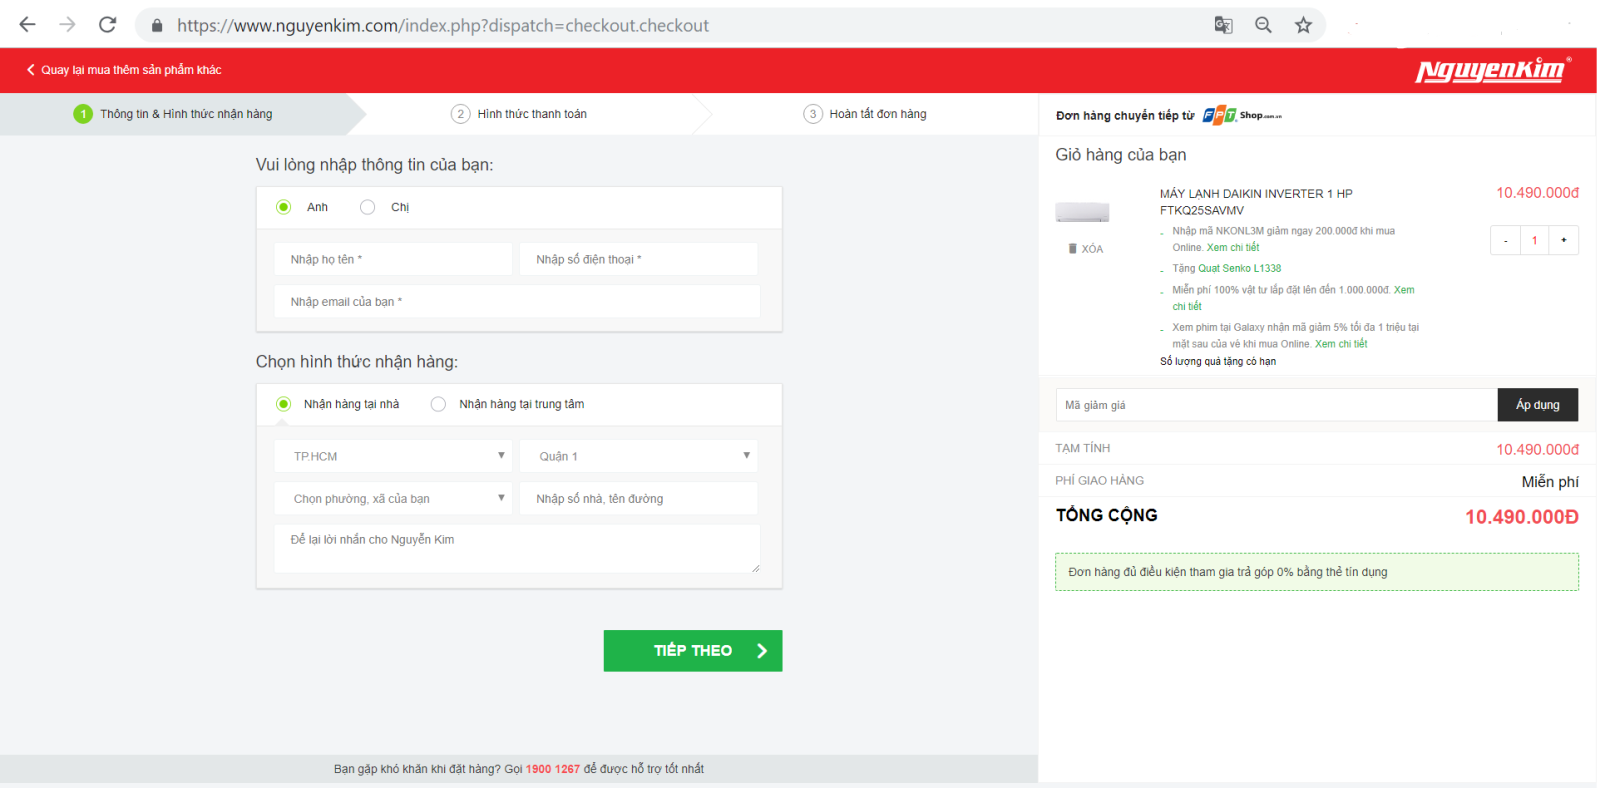The image size is (1600, 788).
Task: Click the product price next to Daikin name
Action: [x=1538, y=193]
